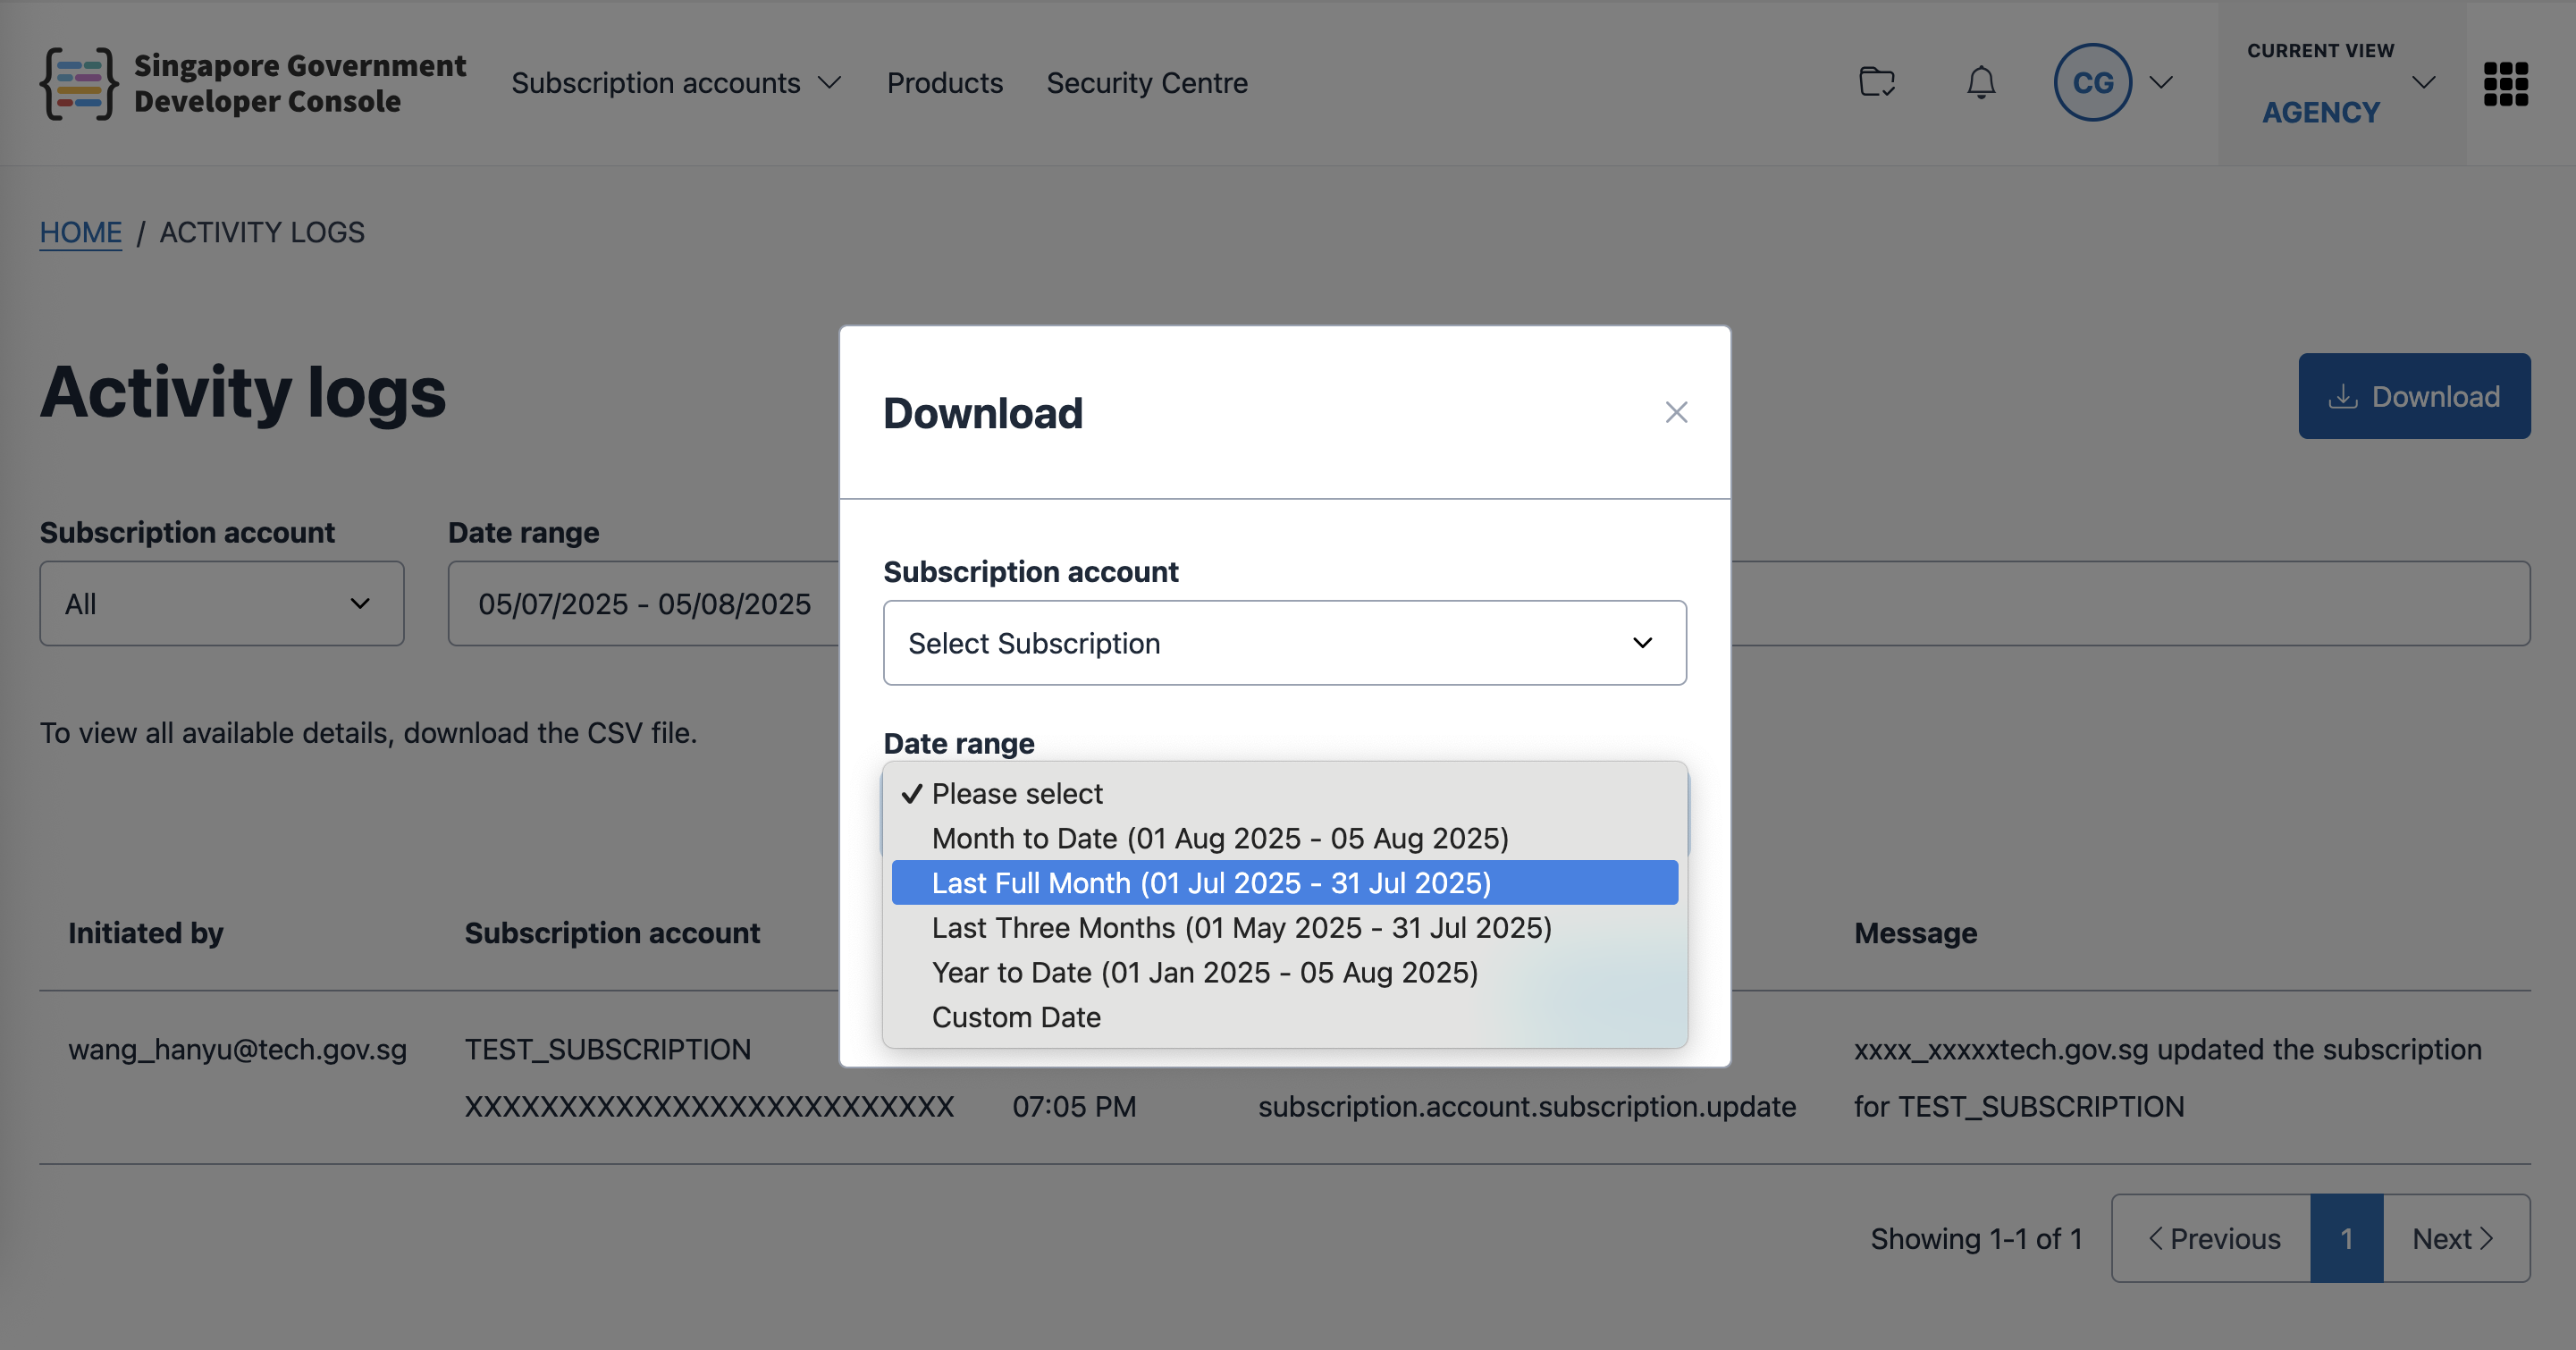Follow the HOME breadcrumb link
The width and height of the screenshot is (2576, 1350).
(x=80, y=232)
